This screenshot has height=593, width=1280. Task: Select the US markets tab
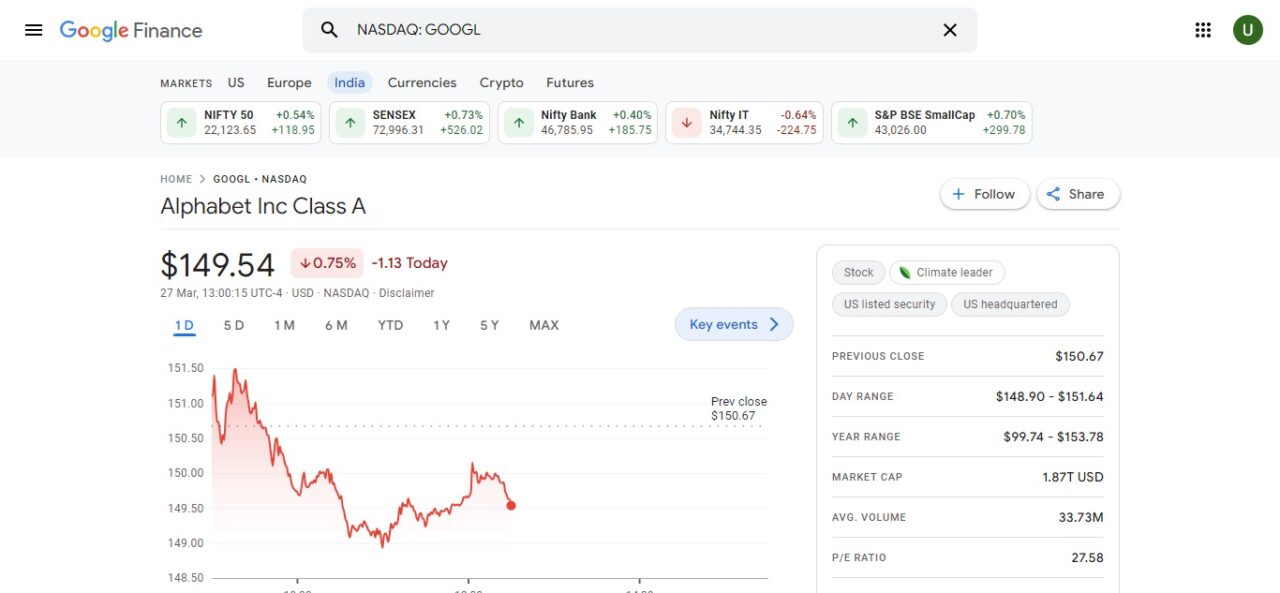point(236,83)
